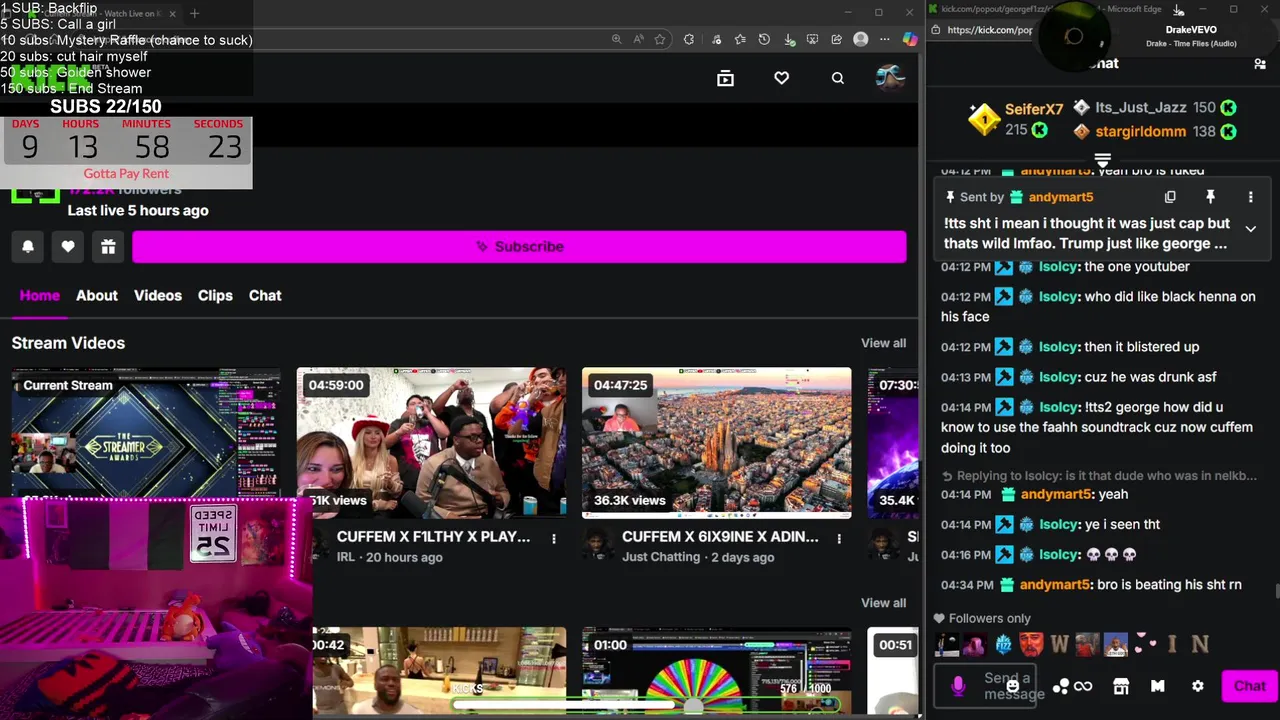Open the 04:47:25 Barcelona stream thumbnail
This screenshot has height=720, width=1280.
pyautogui.click(x=717, y=443)
